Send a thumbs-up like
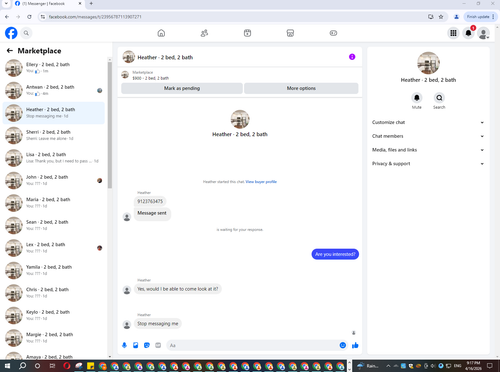 [355, 345]
